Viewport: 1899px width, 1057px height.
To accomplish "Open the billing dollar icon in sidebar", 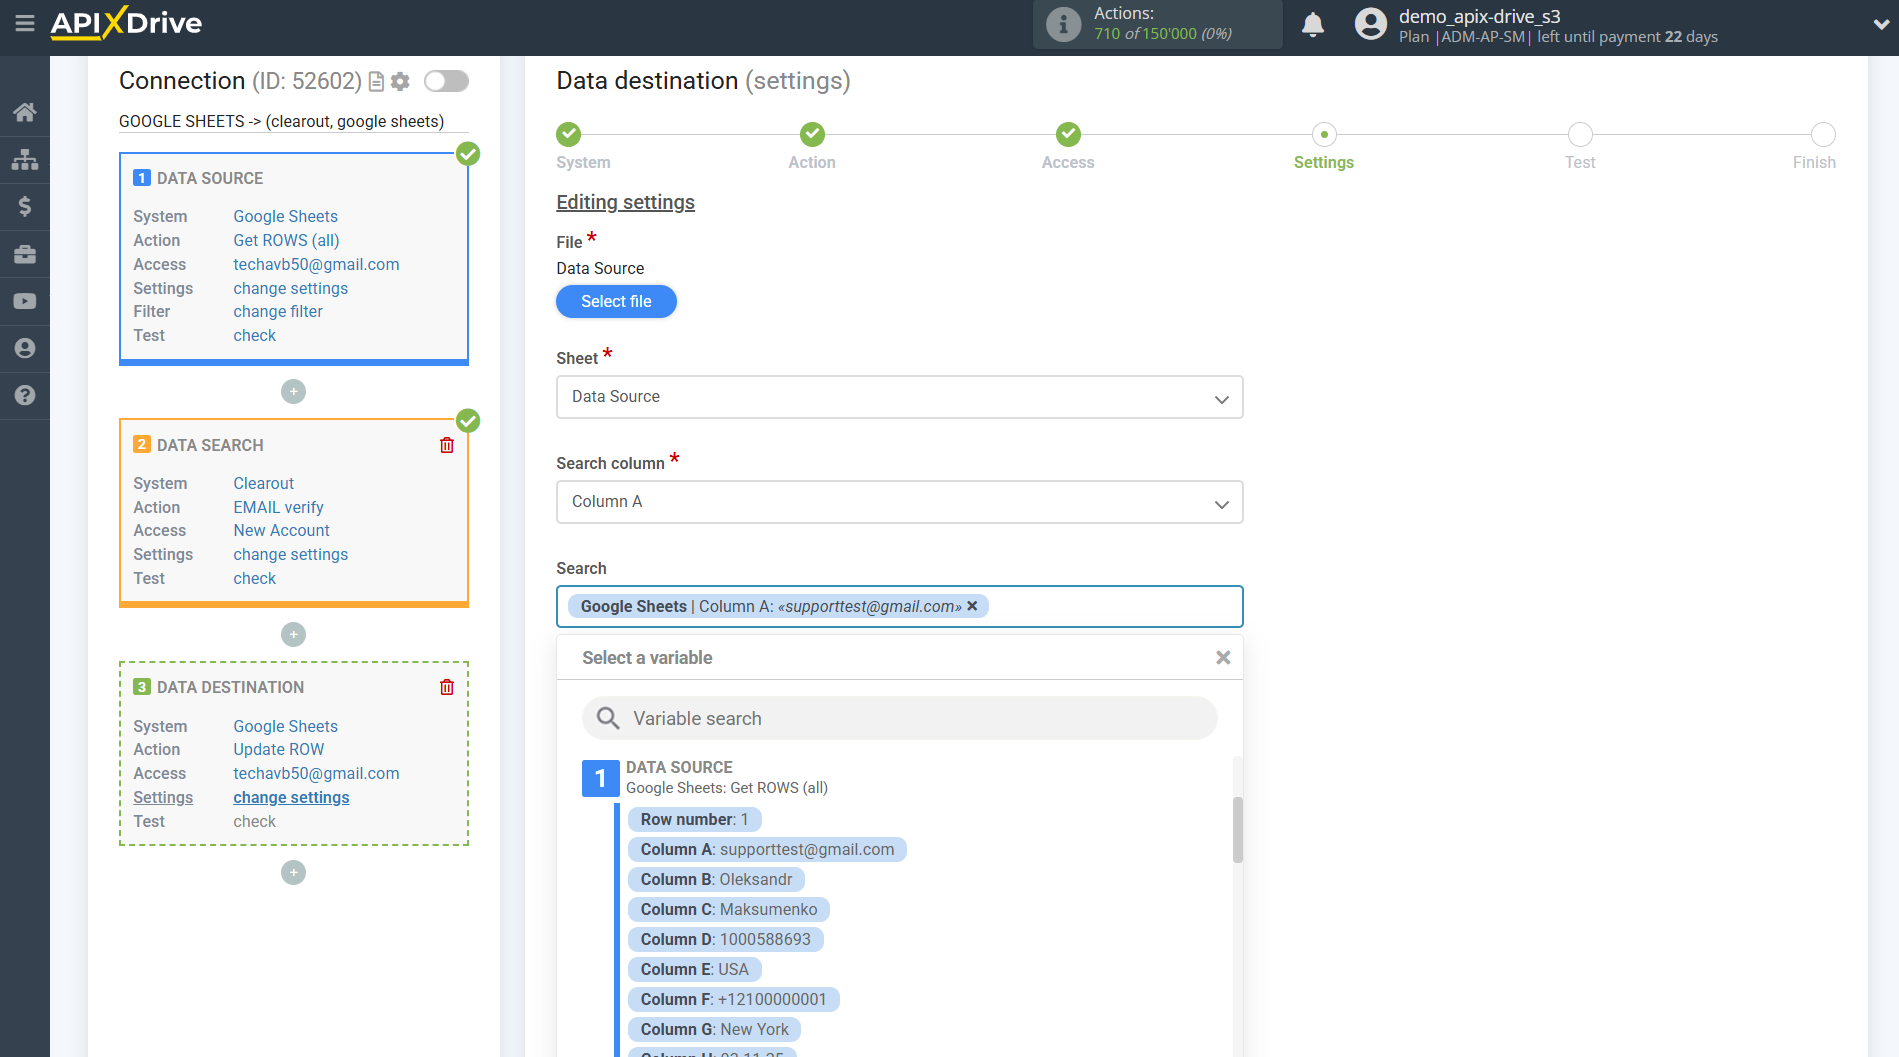I will coord(25,206).
